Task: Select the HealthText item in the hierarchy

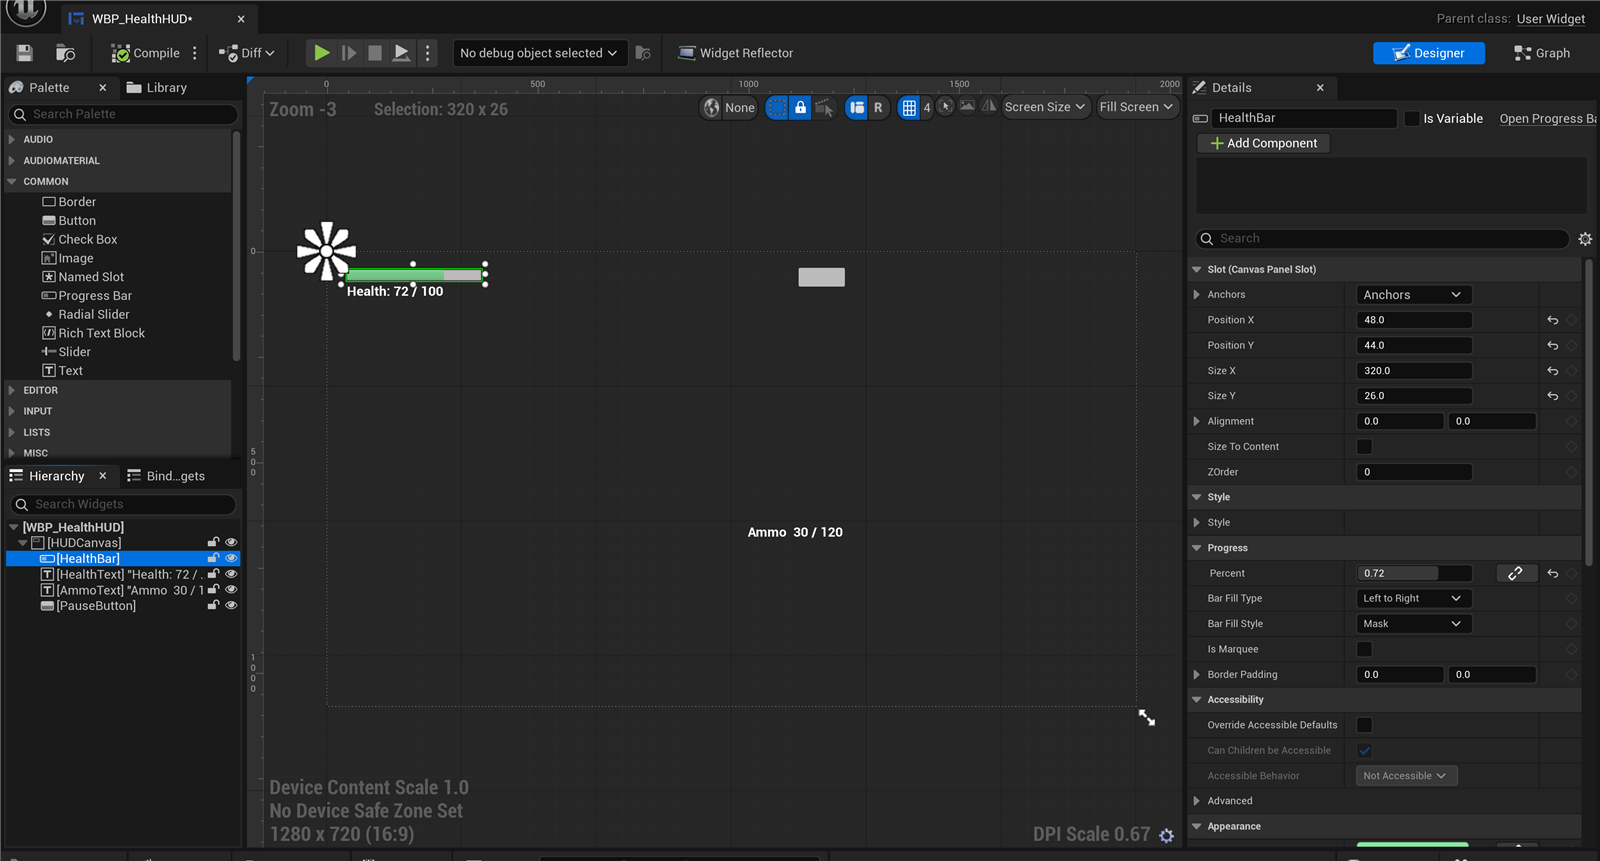Action: click(x=121, y=575)
